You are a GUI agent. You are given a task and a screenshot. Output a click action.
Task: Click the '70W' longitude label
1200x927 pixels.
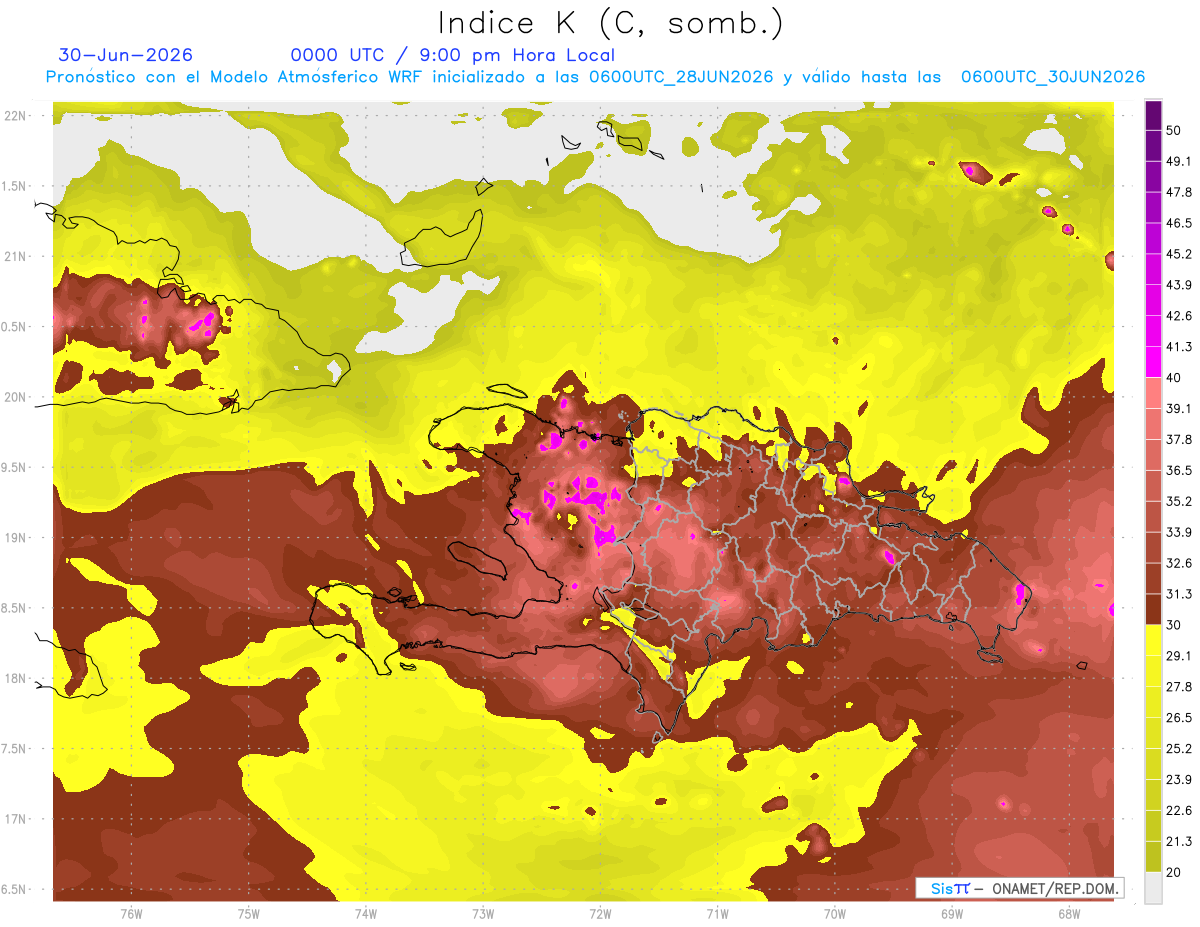point(835,914)
